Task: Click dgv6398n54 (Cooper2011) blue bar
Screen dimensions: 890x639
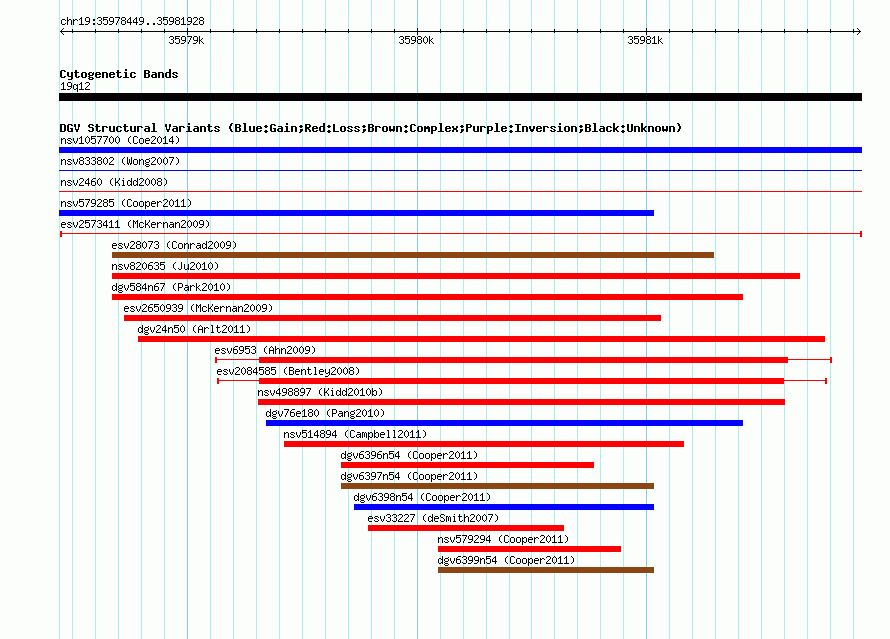Action: (504, 507)
